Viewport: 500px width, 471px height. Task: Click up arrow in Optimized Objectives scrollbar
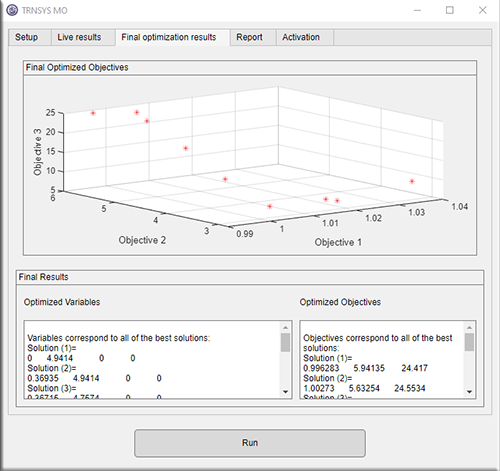[469, 327]
